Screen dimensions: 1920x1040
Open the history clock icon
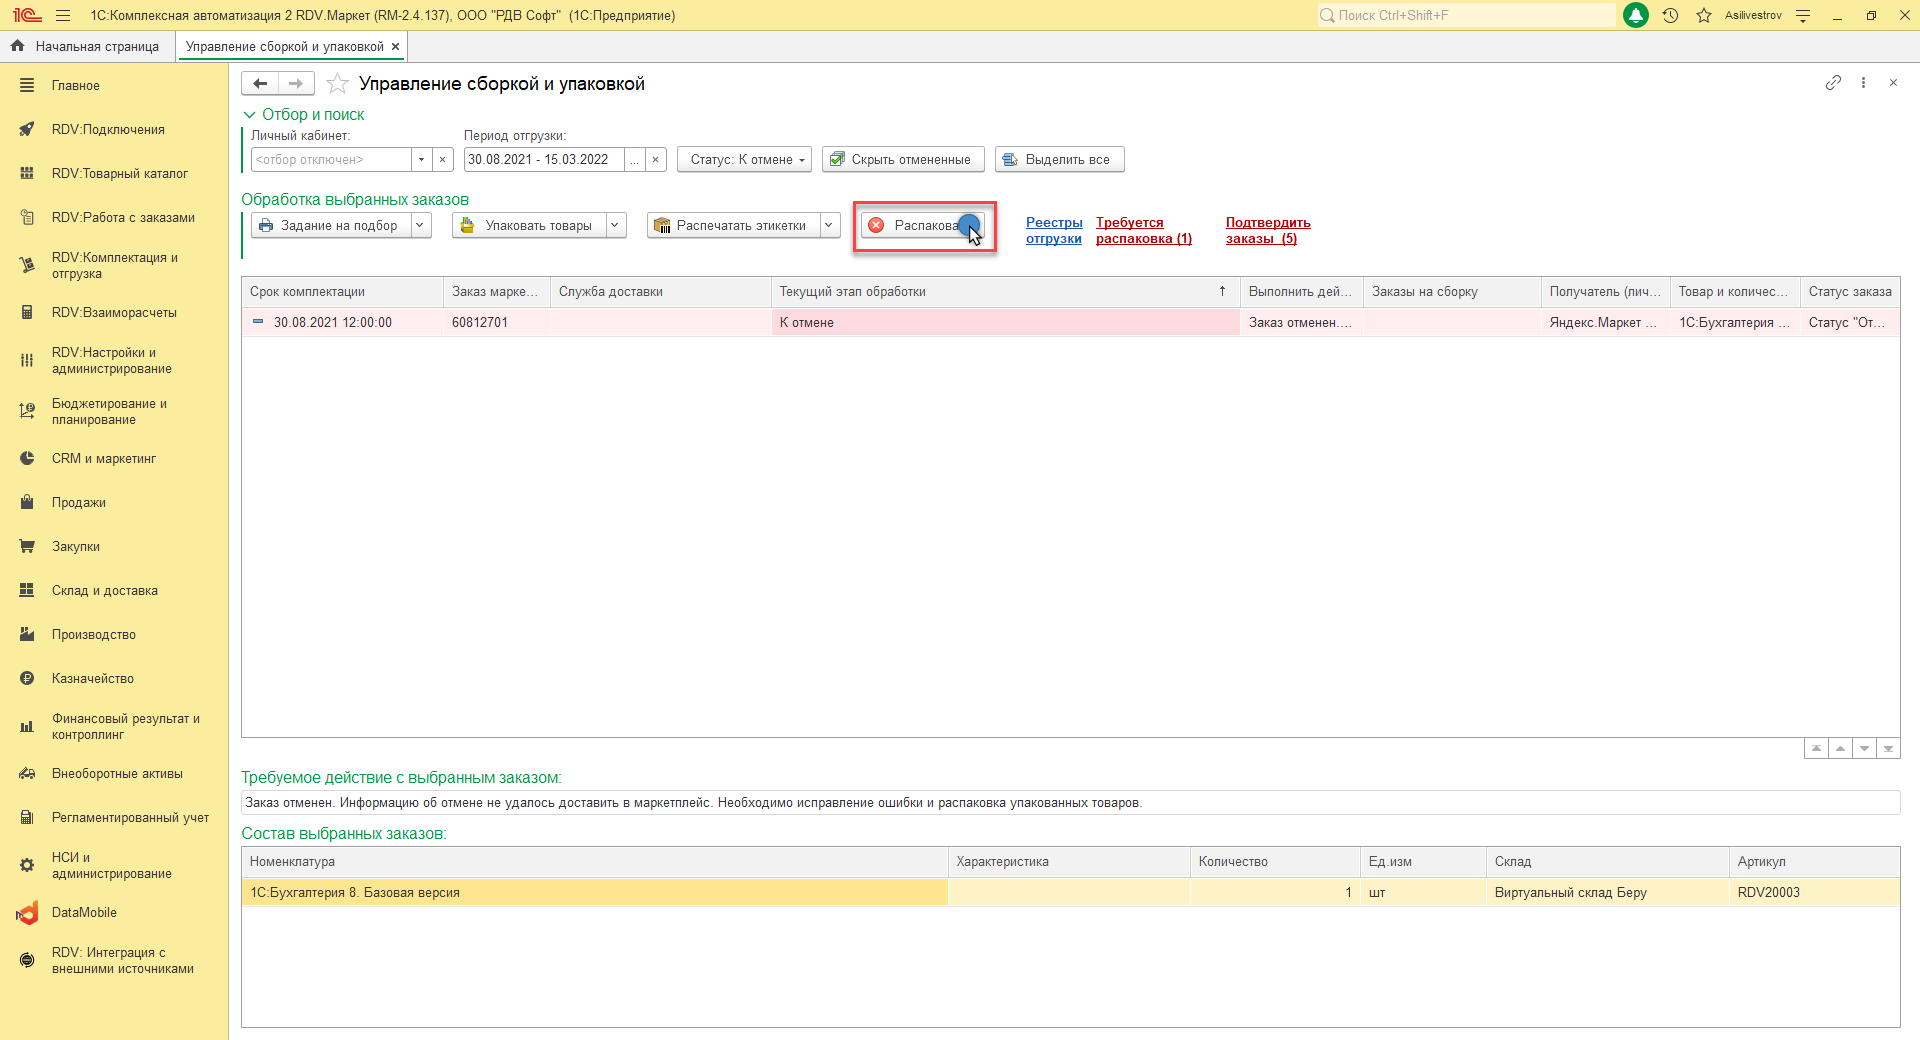(1670, 16)
